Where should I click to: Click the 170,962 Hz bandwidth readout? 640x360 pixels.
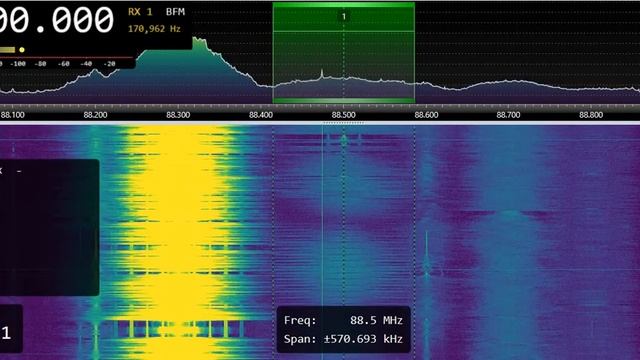tap(154, 29)
